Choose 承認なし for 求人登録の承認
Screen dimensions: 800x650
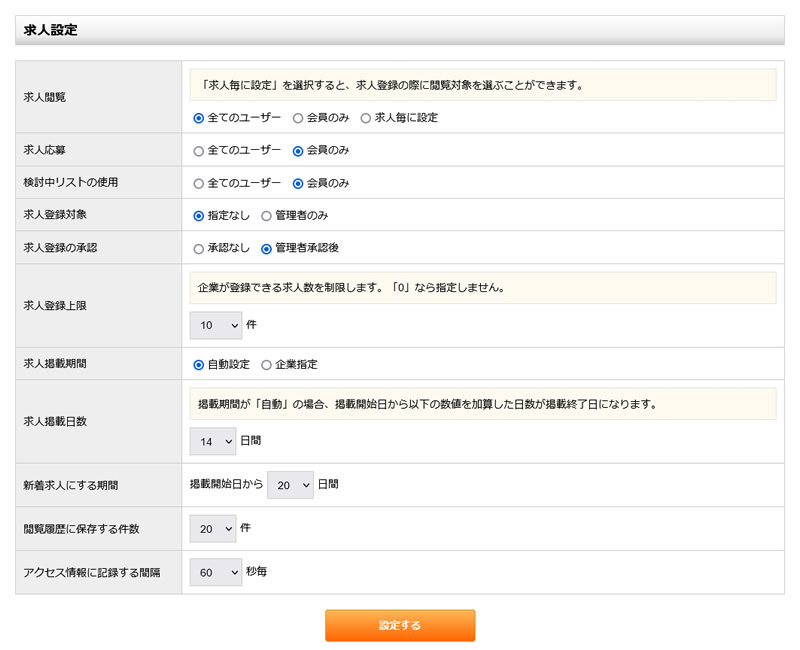[x=198, y=249]
